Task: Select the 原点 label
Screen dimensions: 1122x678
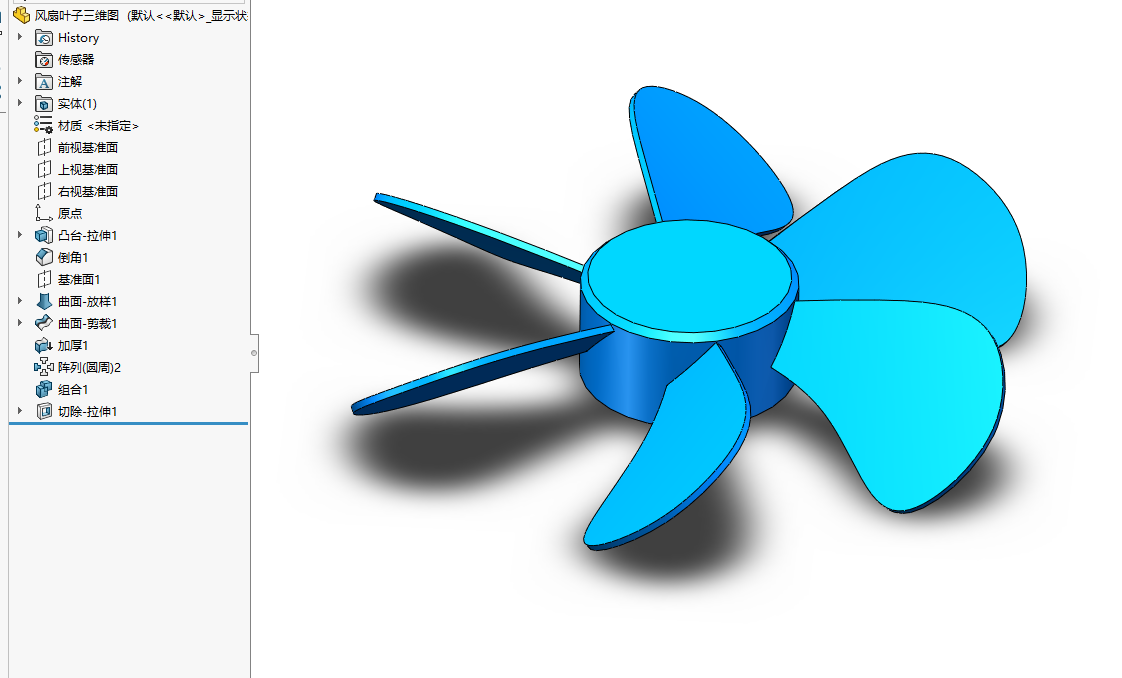Action: [x=70, y=214]
